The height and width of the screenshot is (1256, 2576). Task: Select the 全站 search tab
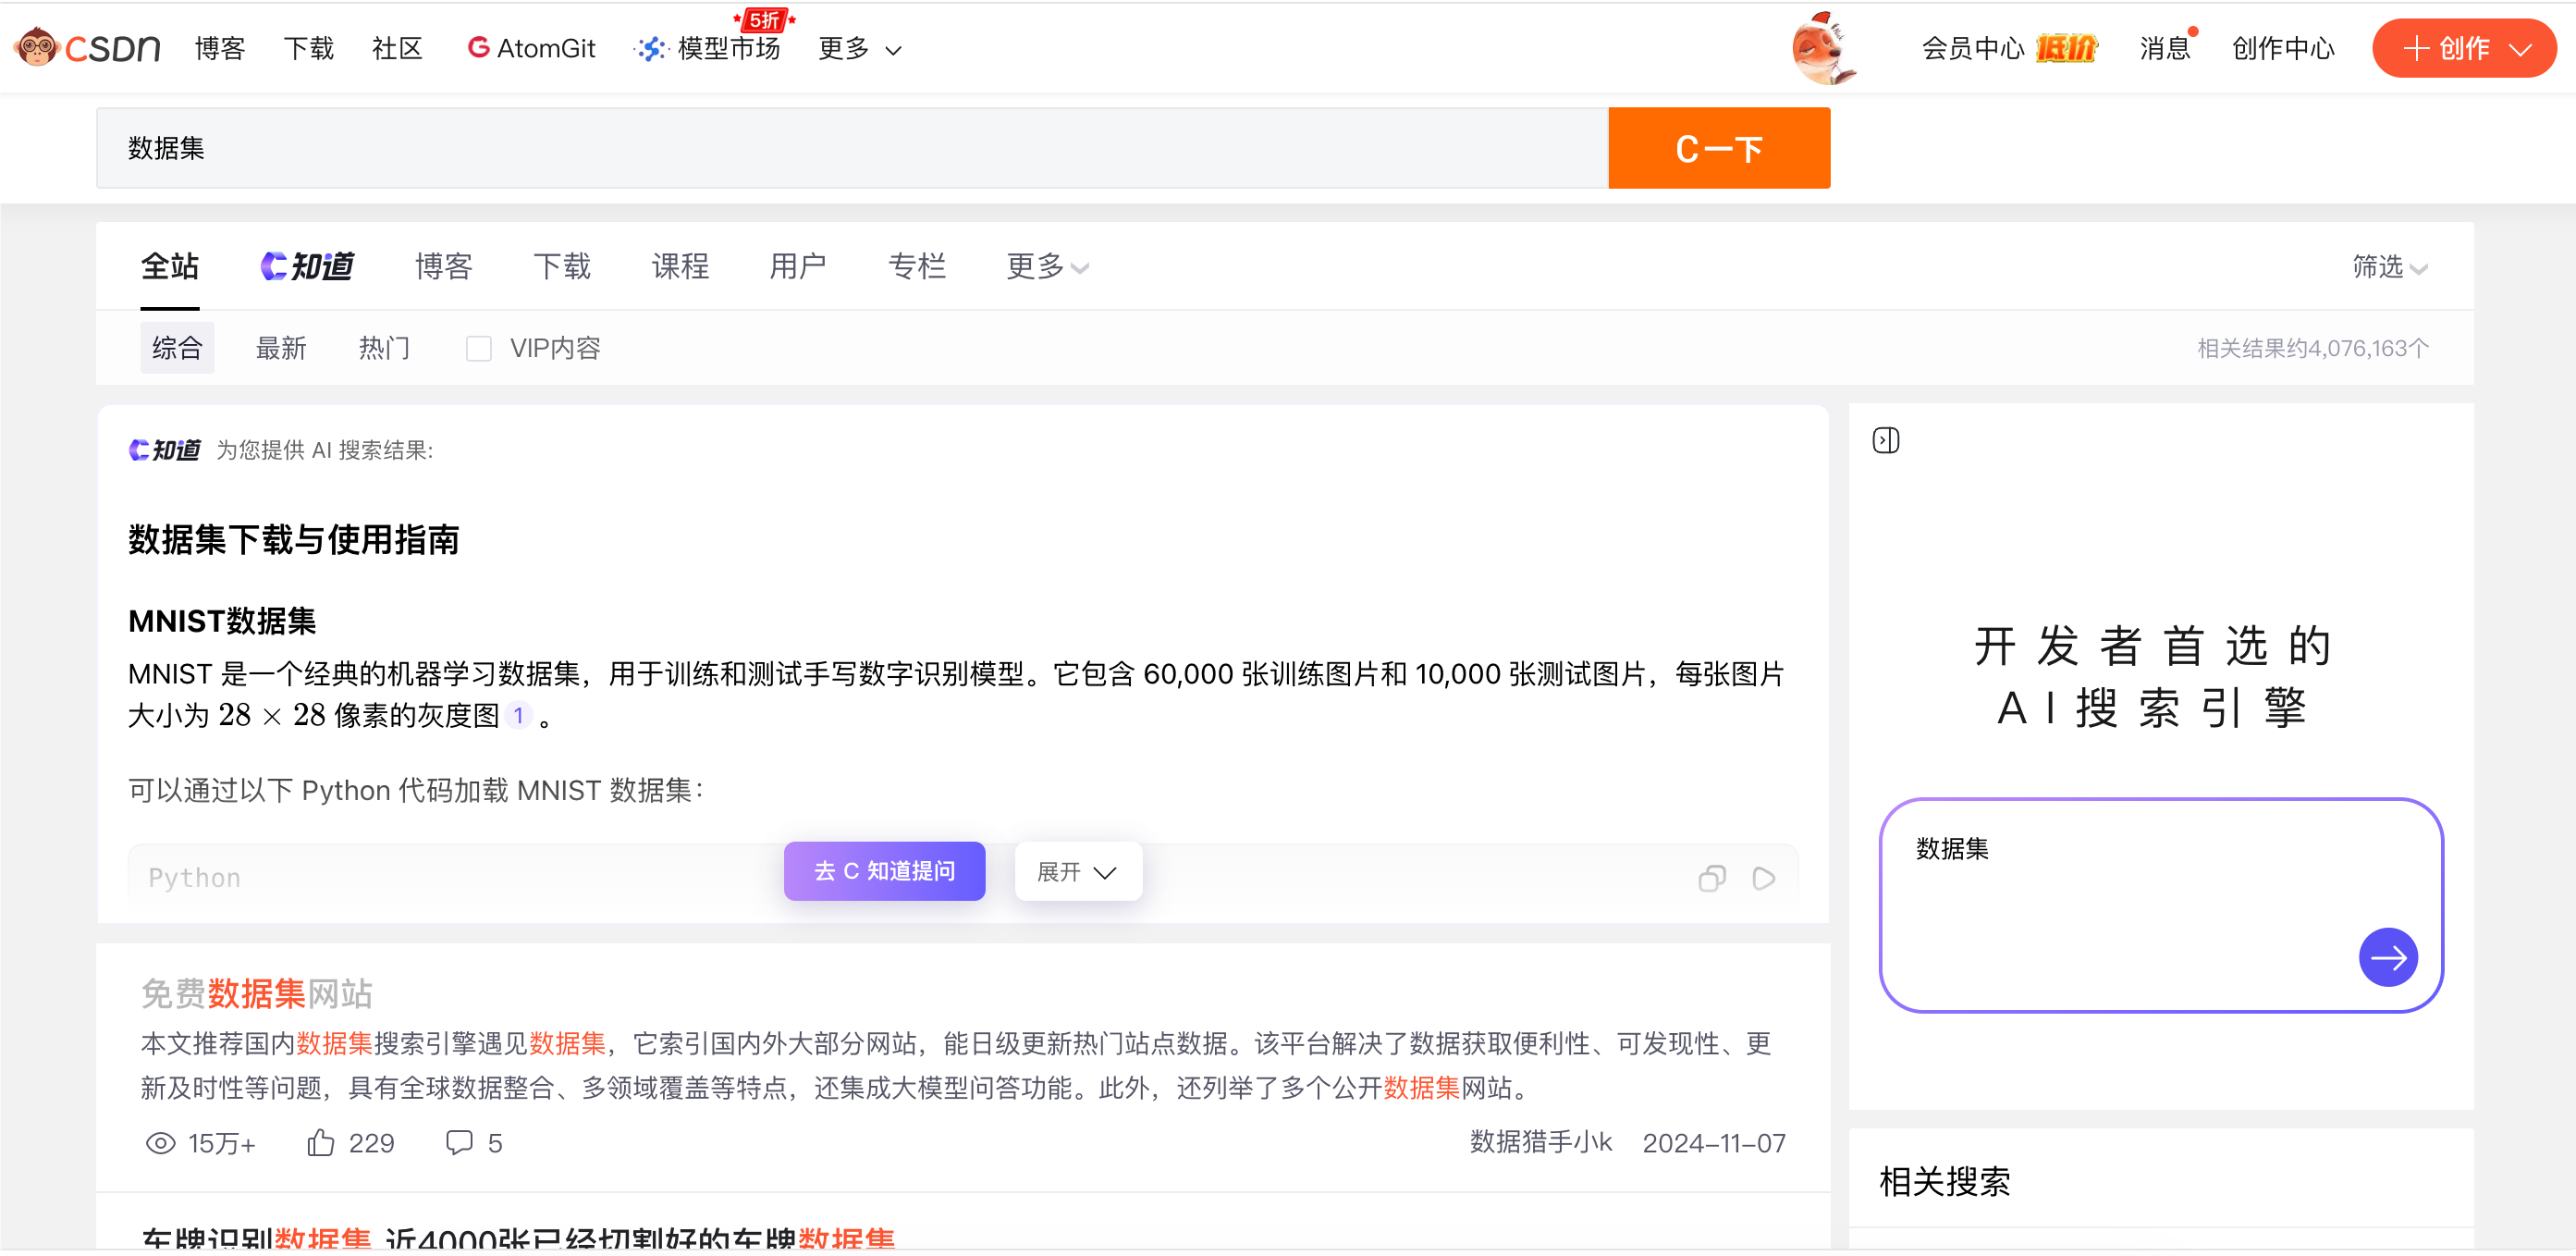click(170, 266)
